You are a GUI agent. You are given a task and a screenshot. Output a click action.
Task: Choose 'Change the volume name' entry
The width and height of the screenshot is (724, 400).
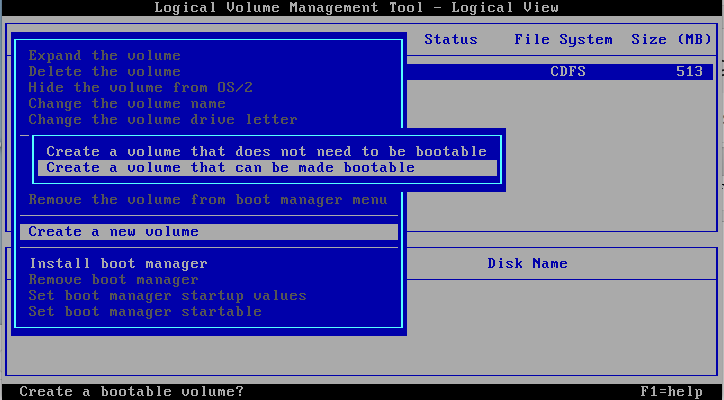click(127, 104)
